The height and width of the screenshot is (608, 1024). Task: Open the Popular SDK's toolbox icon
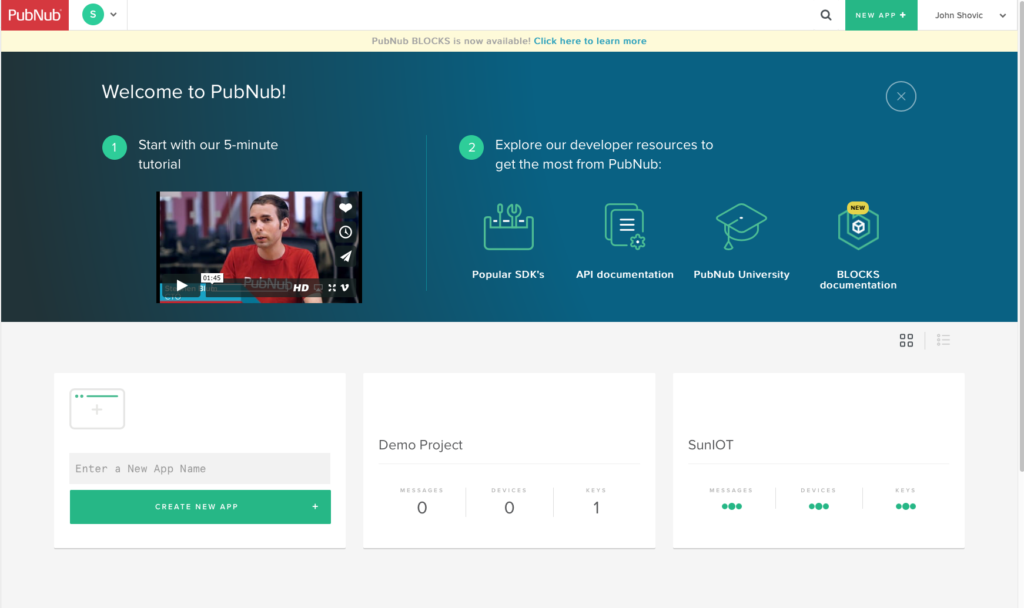(x=508, y=227)
